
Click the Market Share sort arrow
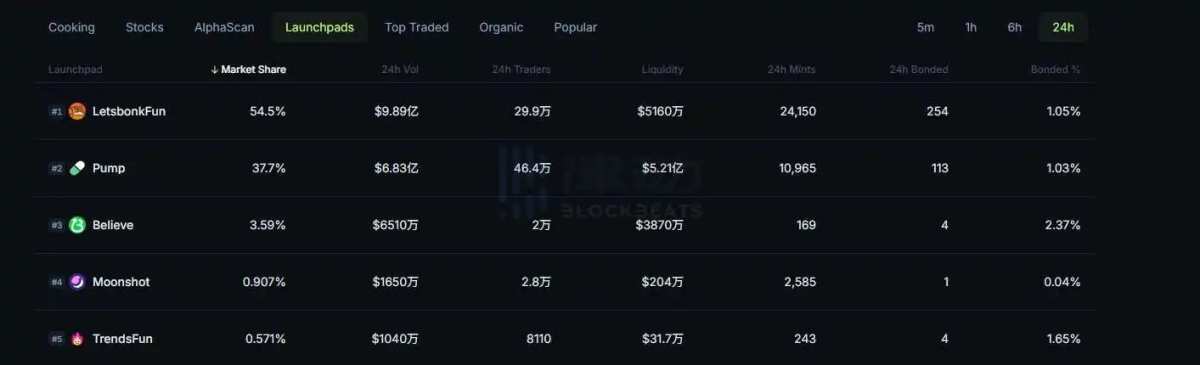click(214, 70)
